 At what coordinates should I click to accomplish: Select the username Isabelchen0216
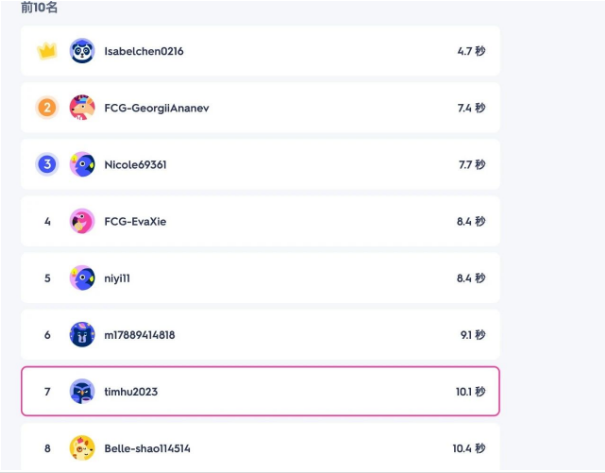click(x=144, y=51)
